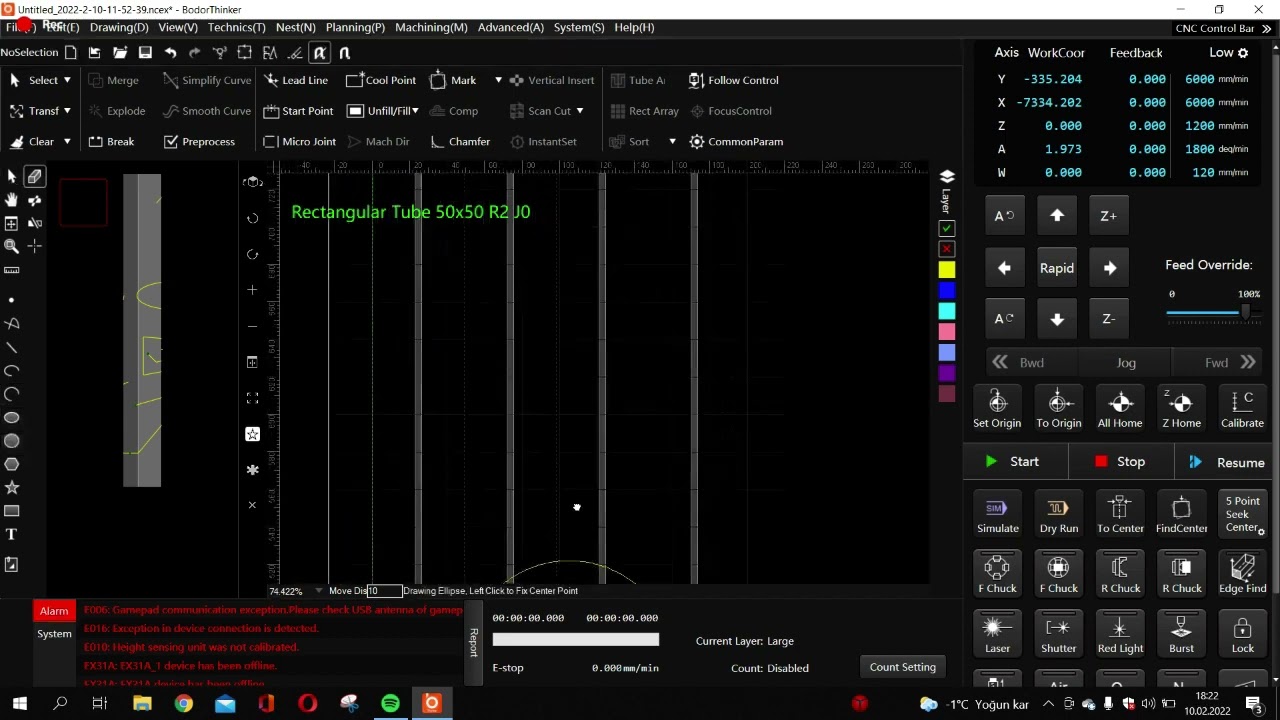1280x720 pixels.
Task: Click the Measure ruler tool
Action: [x=12, y=270]
